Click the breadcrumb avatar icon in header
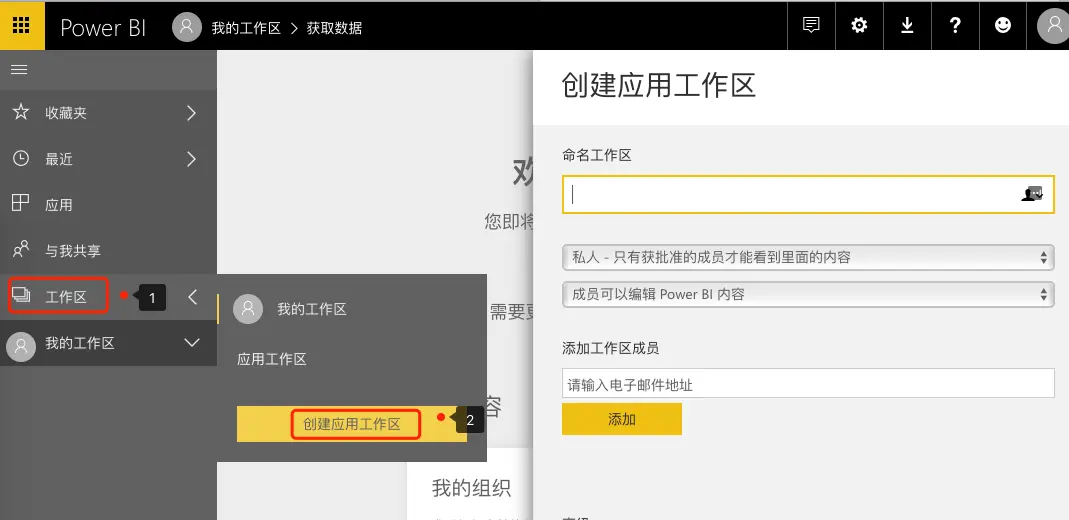The width and height of the screenshot is (1069, 520). tap(187, 27)
